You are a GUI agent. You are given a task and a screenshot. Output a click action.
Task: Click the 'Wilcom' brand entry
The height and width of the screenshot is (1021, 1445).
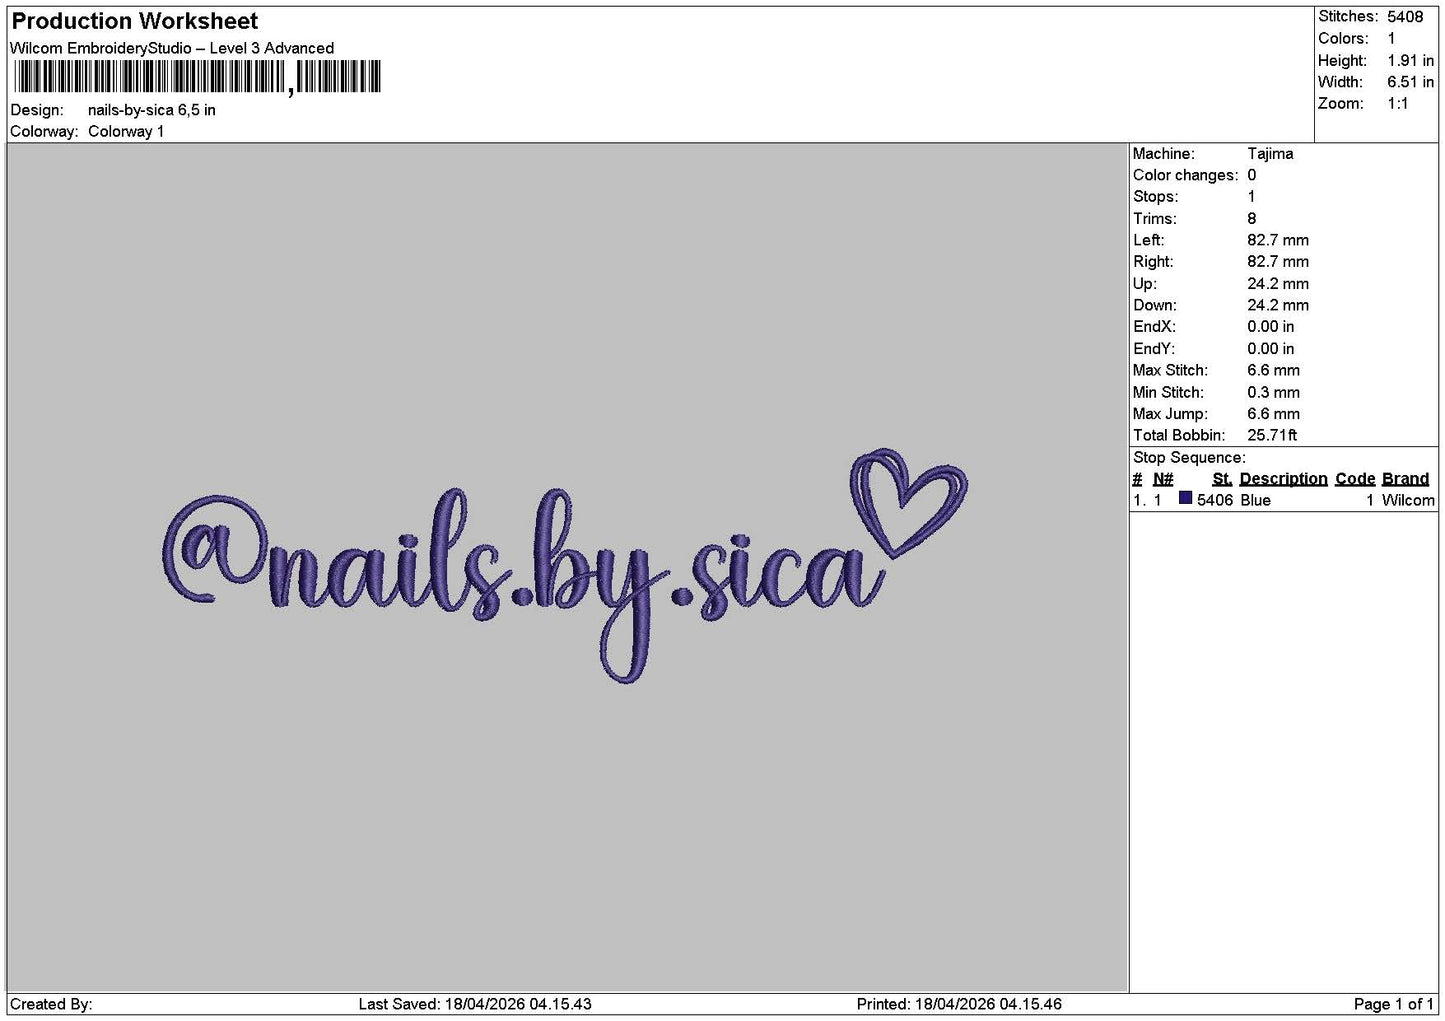pyautogui.click(x=1408, y=500)
